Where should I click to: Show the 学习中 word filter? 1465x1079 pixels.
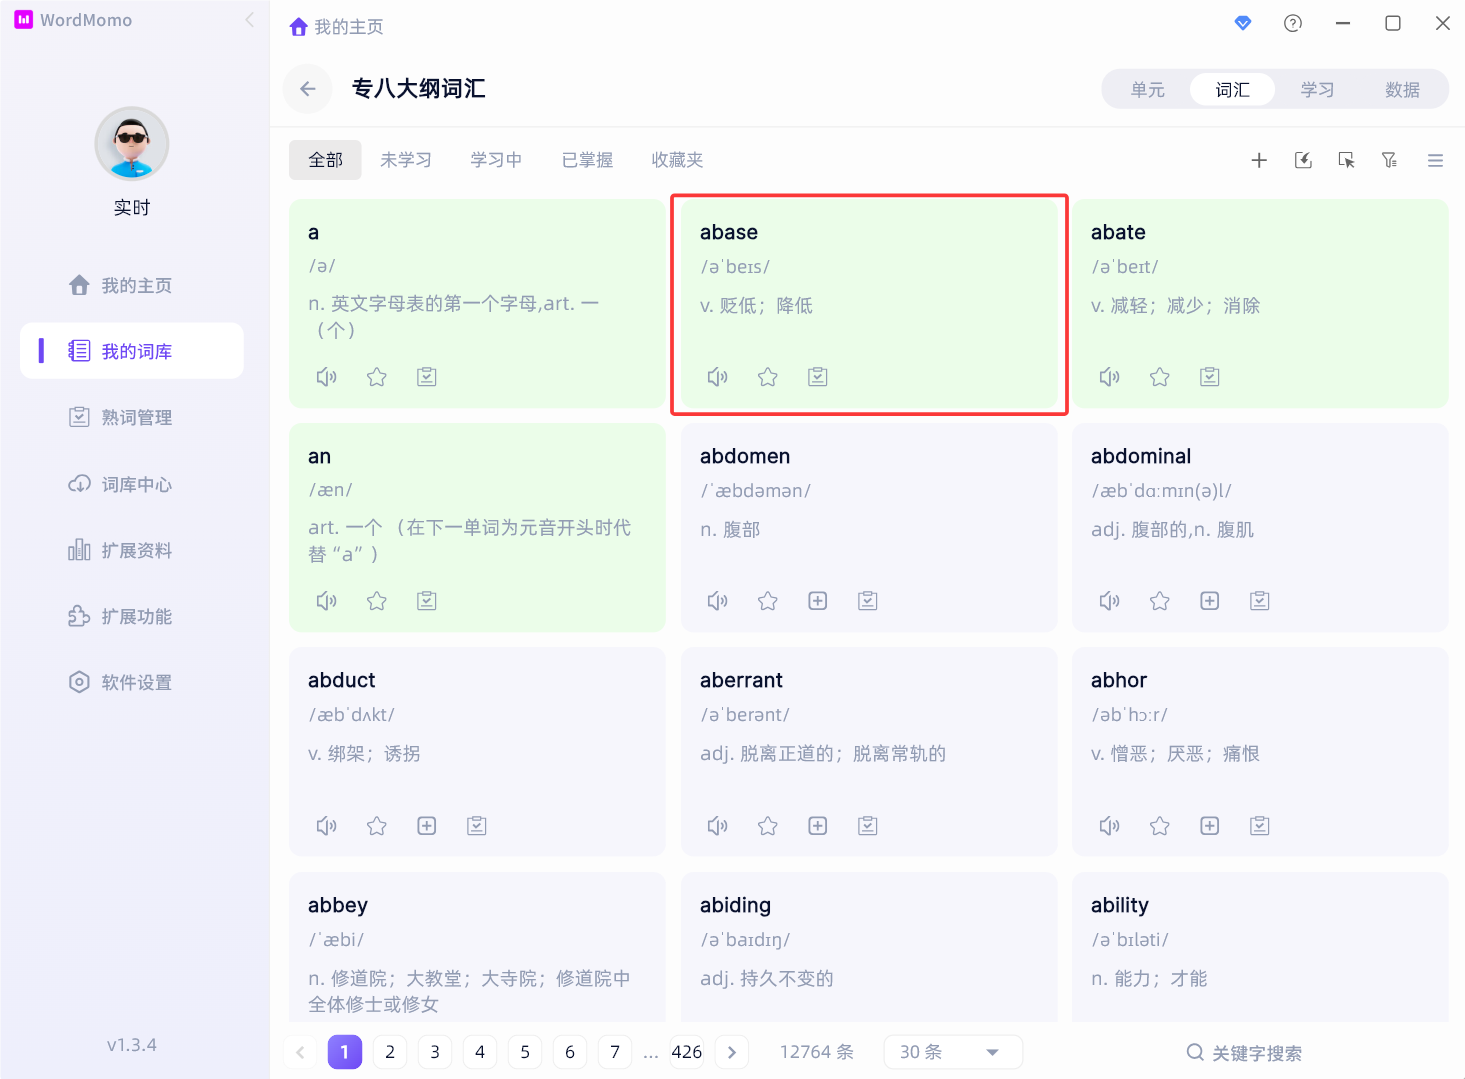[496, 160]
